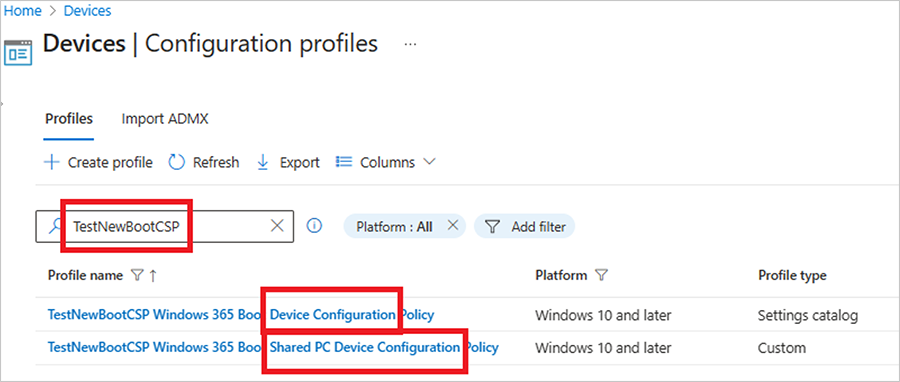Open TestNewBootCSP Boot Device Configuration Policy
Viewport: 900px width, 382px height.
[240, 314]
